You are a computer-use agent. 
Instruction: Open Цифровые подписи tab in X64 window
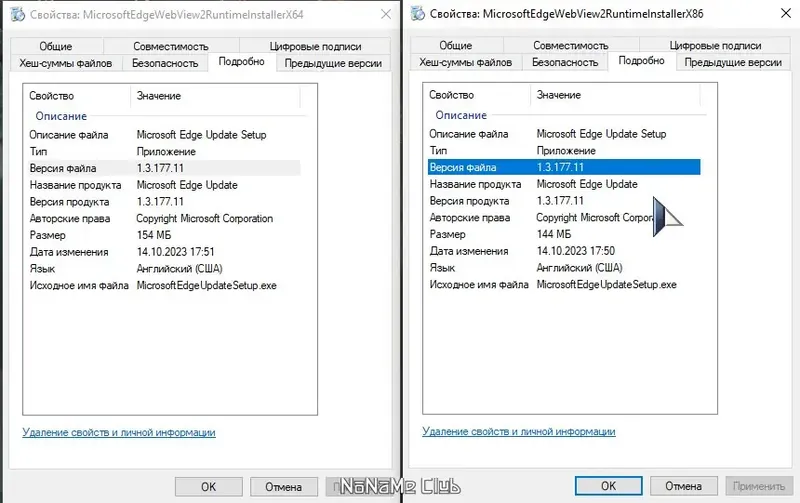pyautogui.click(x=315, y=46)
